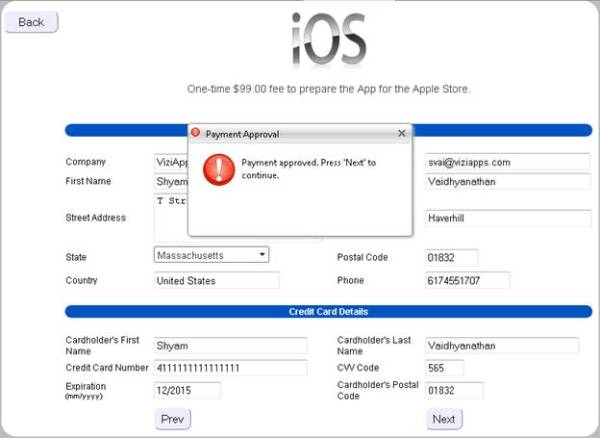This screenshot has height=438, width=600.
Task: Close the Payment Approval dialog
Action: (401, 133)
